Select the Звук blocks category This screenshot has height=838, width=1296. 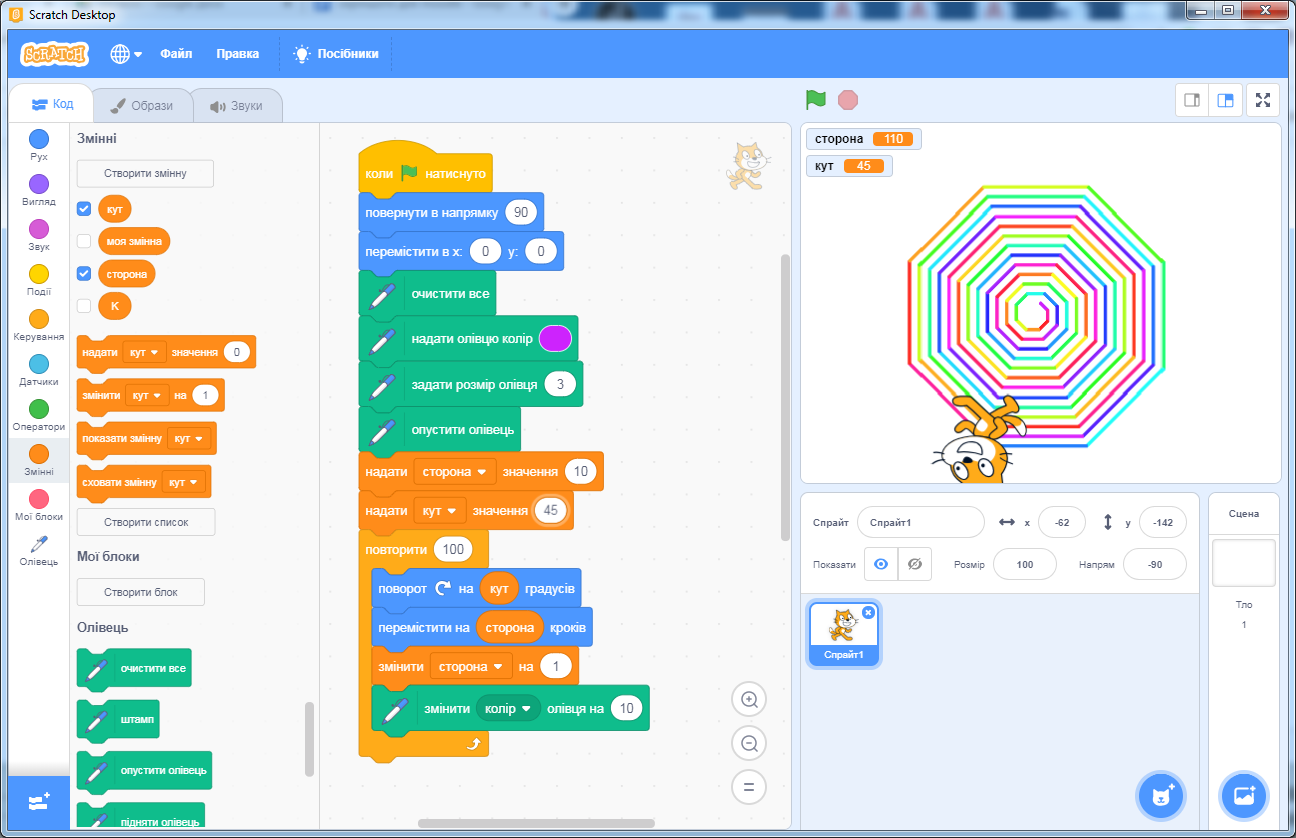[39, 236]
